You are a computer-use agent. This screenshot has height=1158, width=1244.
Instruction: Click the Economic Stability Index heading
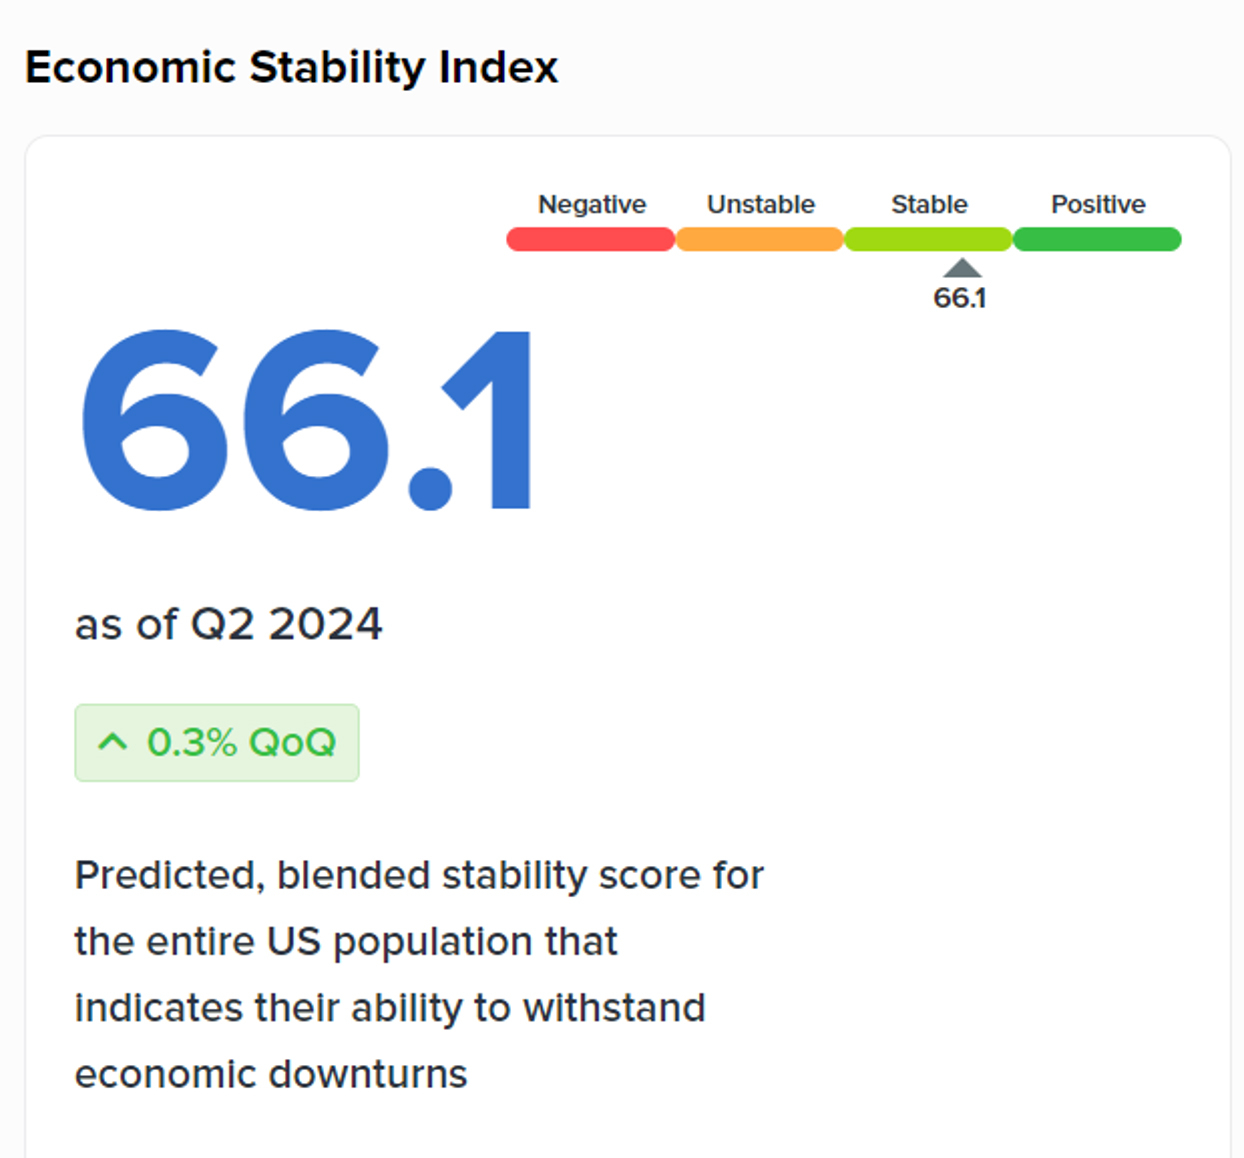tap(291, 68)
